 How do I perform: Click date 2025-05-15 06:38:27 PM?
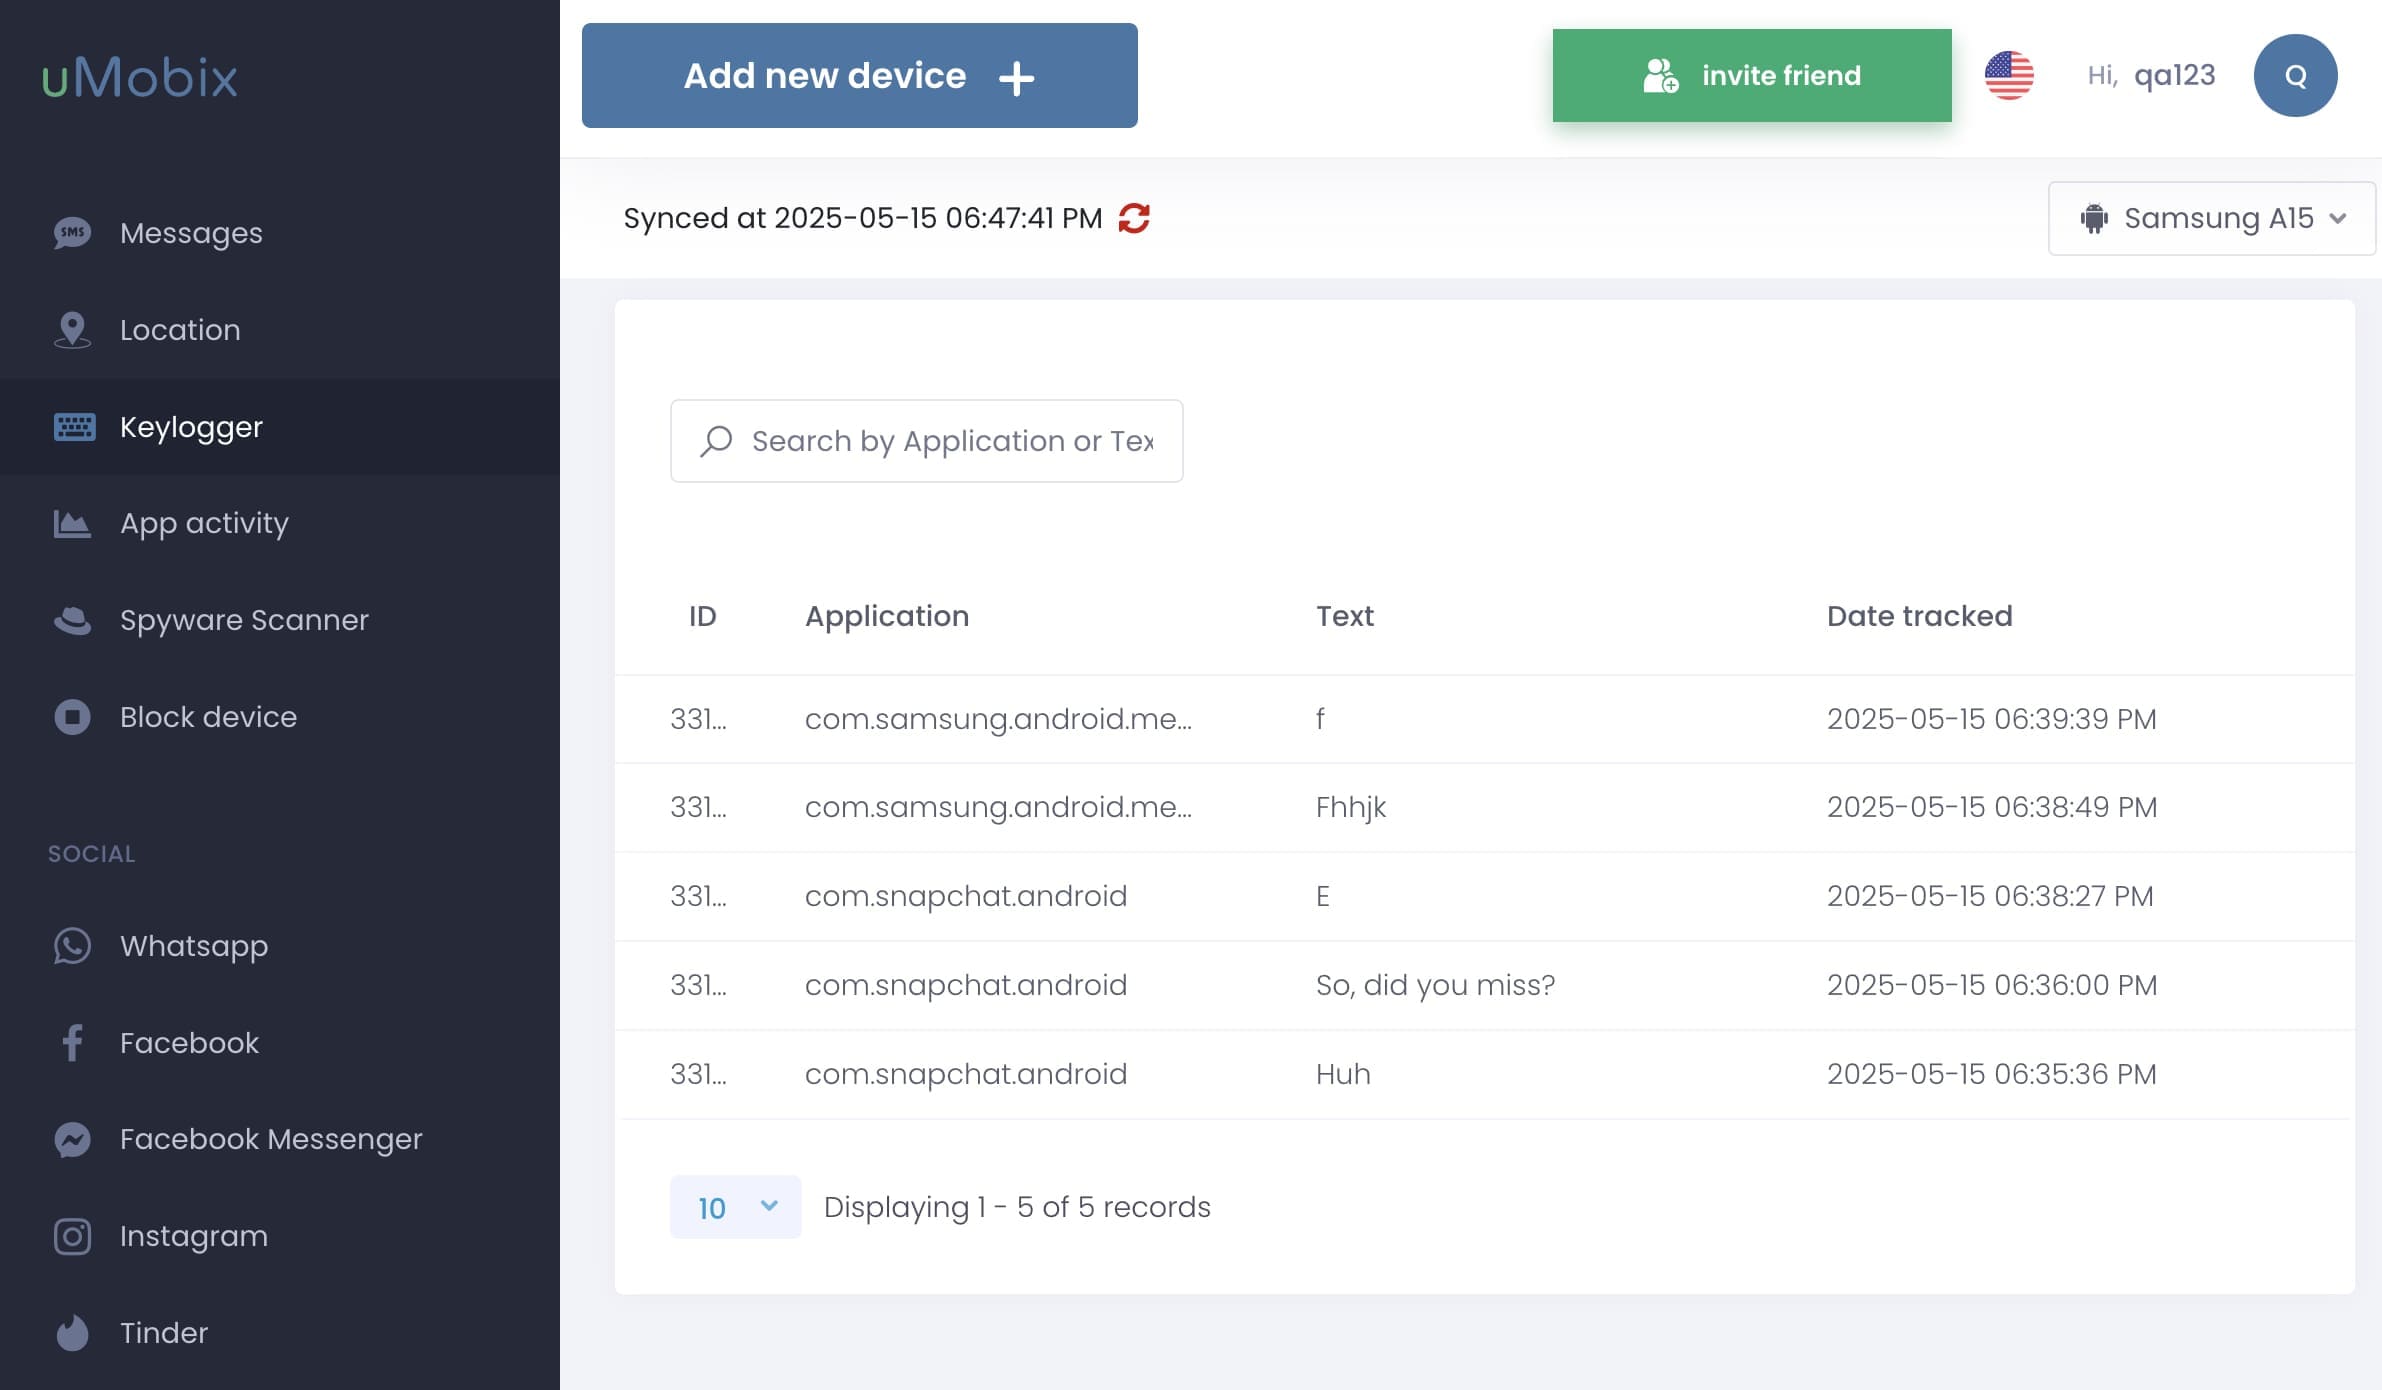[x=1990, y=896]
